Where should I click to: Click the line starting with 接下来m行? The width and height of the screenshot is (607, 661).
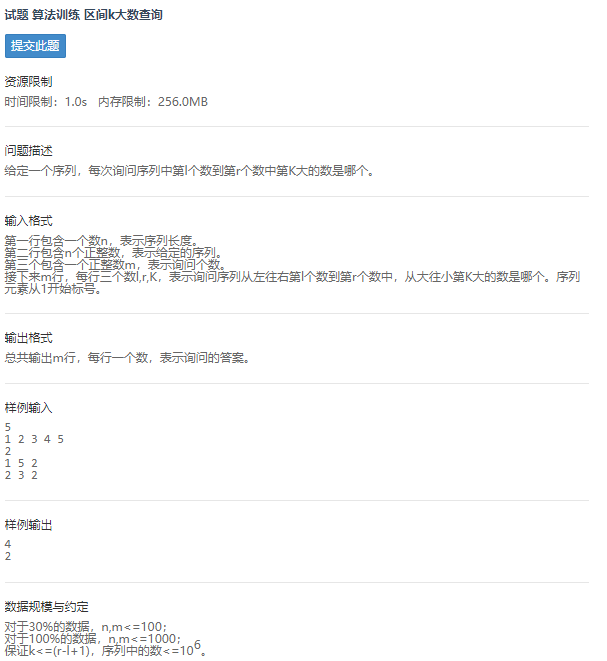[x=293, y=277]
